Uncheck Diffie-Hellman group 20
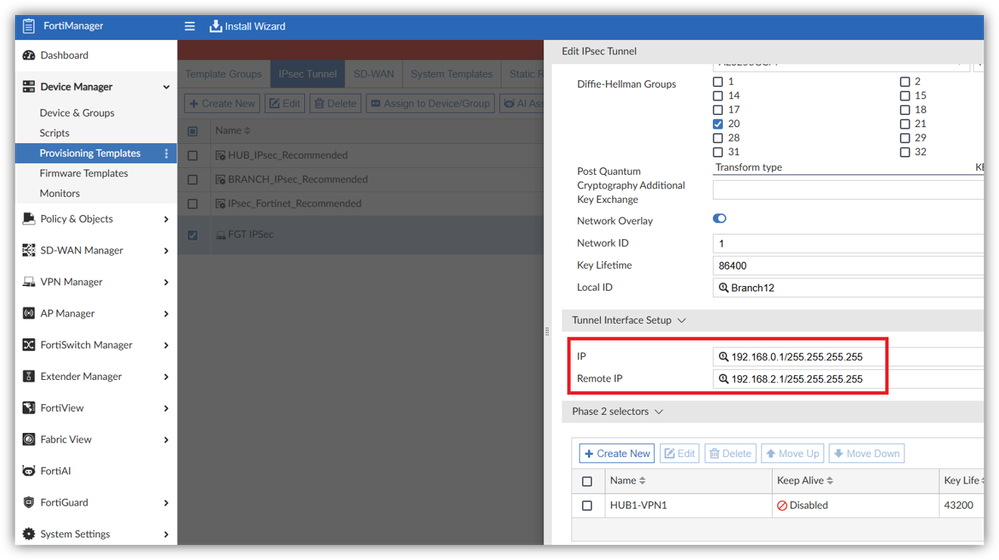This screenshot has height=560, width=999. click(x=718, y=124)
